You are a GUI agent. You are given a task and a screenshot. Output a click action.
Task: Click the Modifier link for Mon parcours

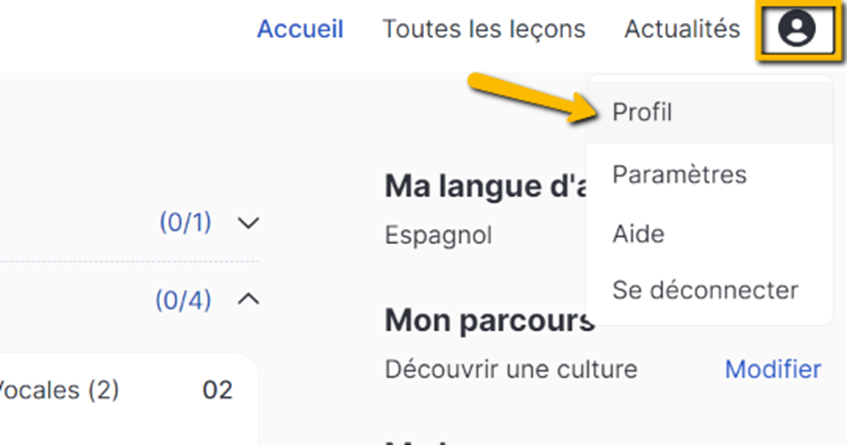point(773,369)
